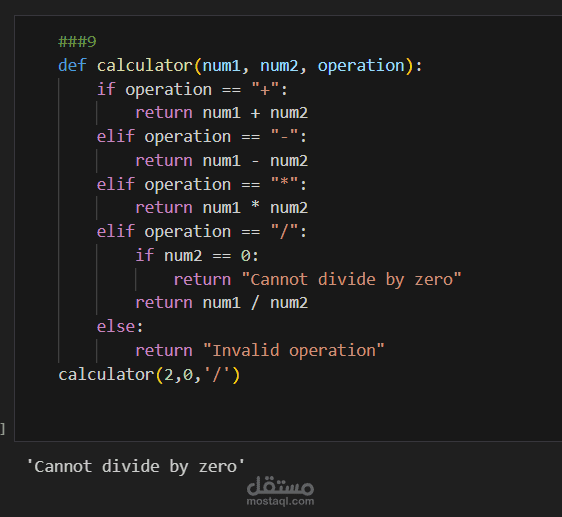This screenshot has width=562, height=517.
Task: Click the "Invalid operation" string
Action: [294, 350]
